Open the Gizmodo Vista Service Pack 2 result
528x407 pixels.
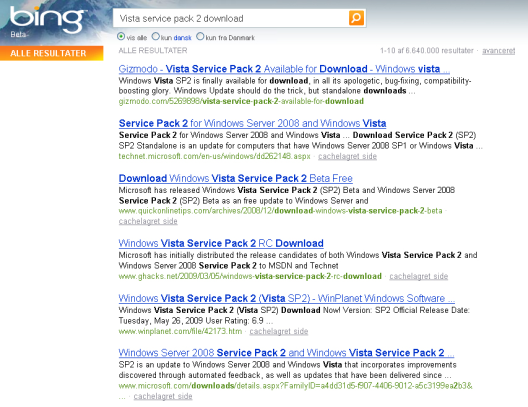point(284,69)
